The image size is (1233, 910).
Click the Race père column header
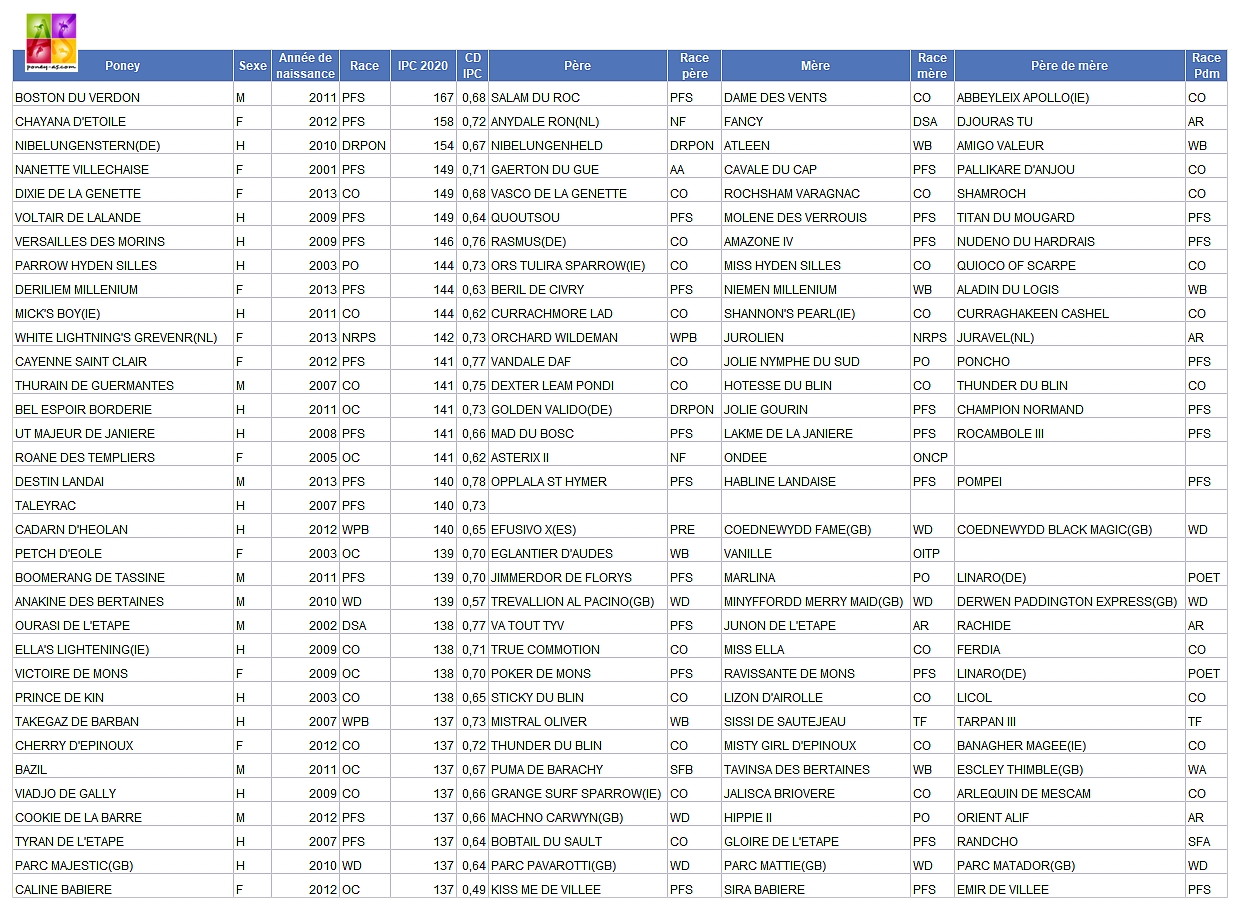694,66
